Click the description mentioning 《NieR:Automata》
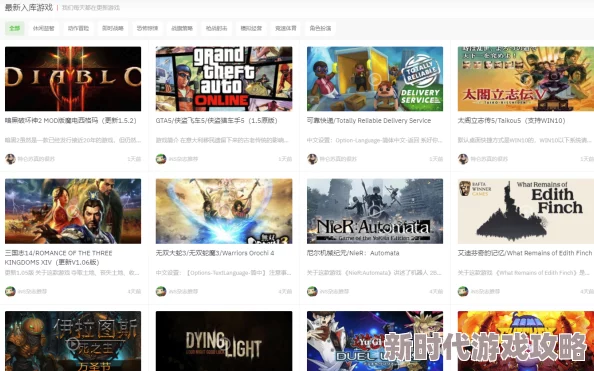 click(374, 273)
